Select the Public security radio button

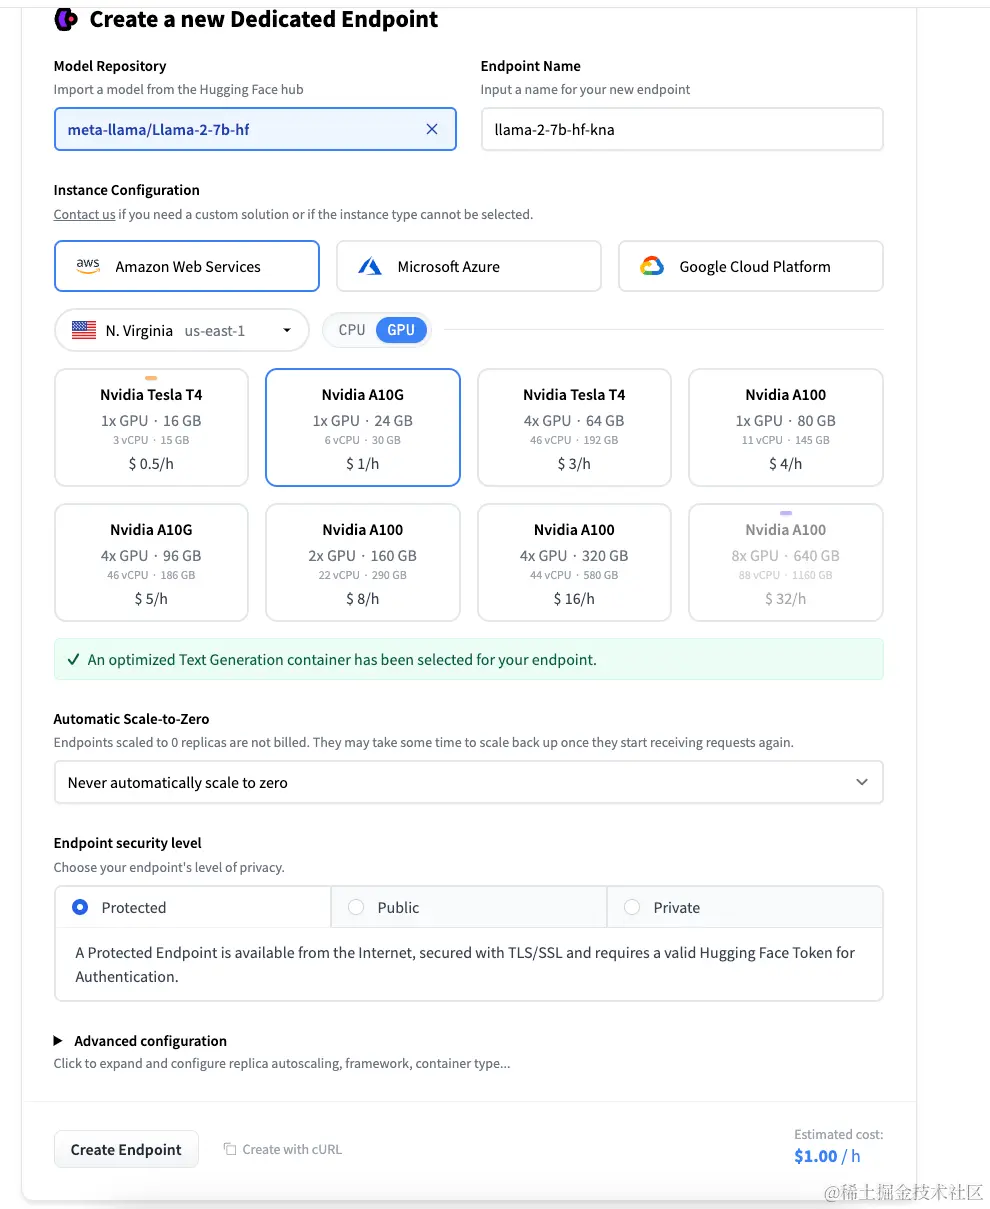point(356,907)
